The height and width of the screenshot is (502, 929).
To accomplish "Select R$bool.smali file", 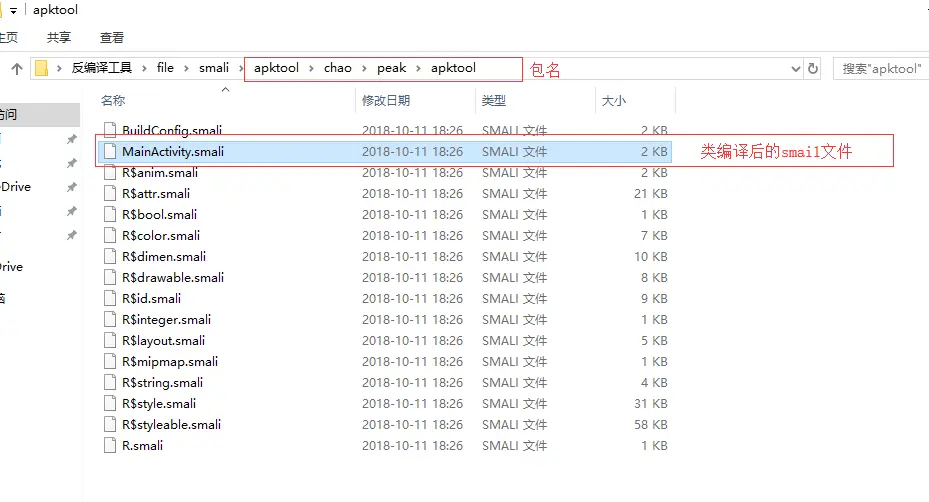I will point(159,215).
